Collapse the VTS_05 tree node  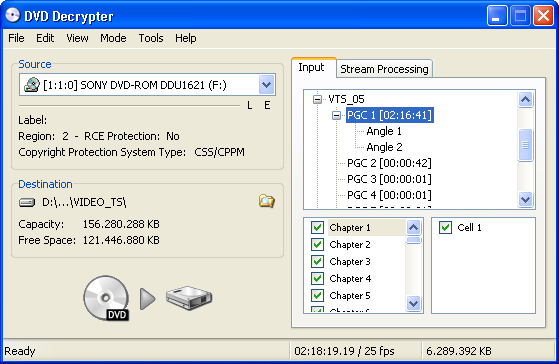[317, 99]
